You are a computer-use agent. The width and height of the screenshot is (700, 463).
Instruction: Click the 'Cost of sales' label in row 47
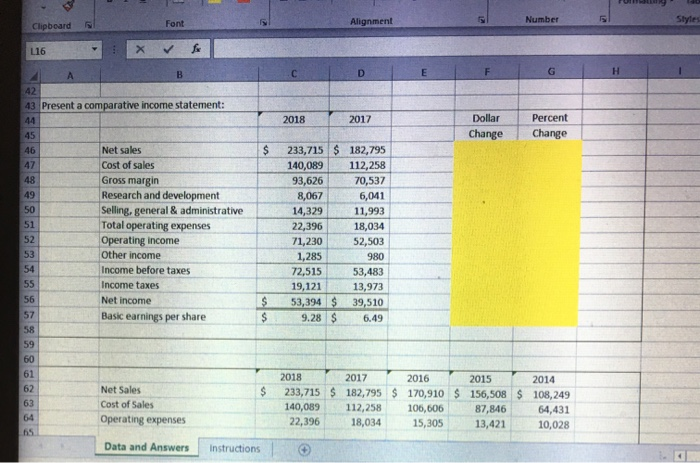coord(128,165)
